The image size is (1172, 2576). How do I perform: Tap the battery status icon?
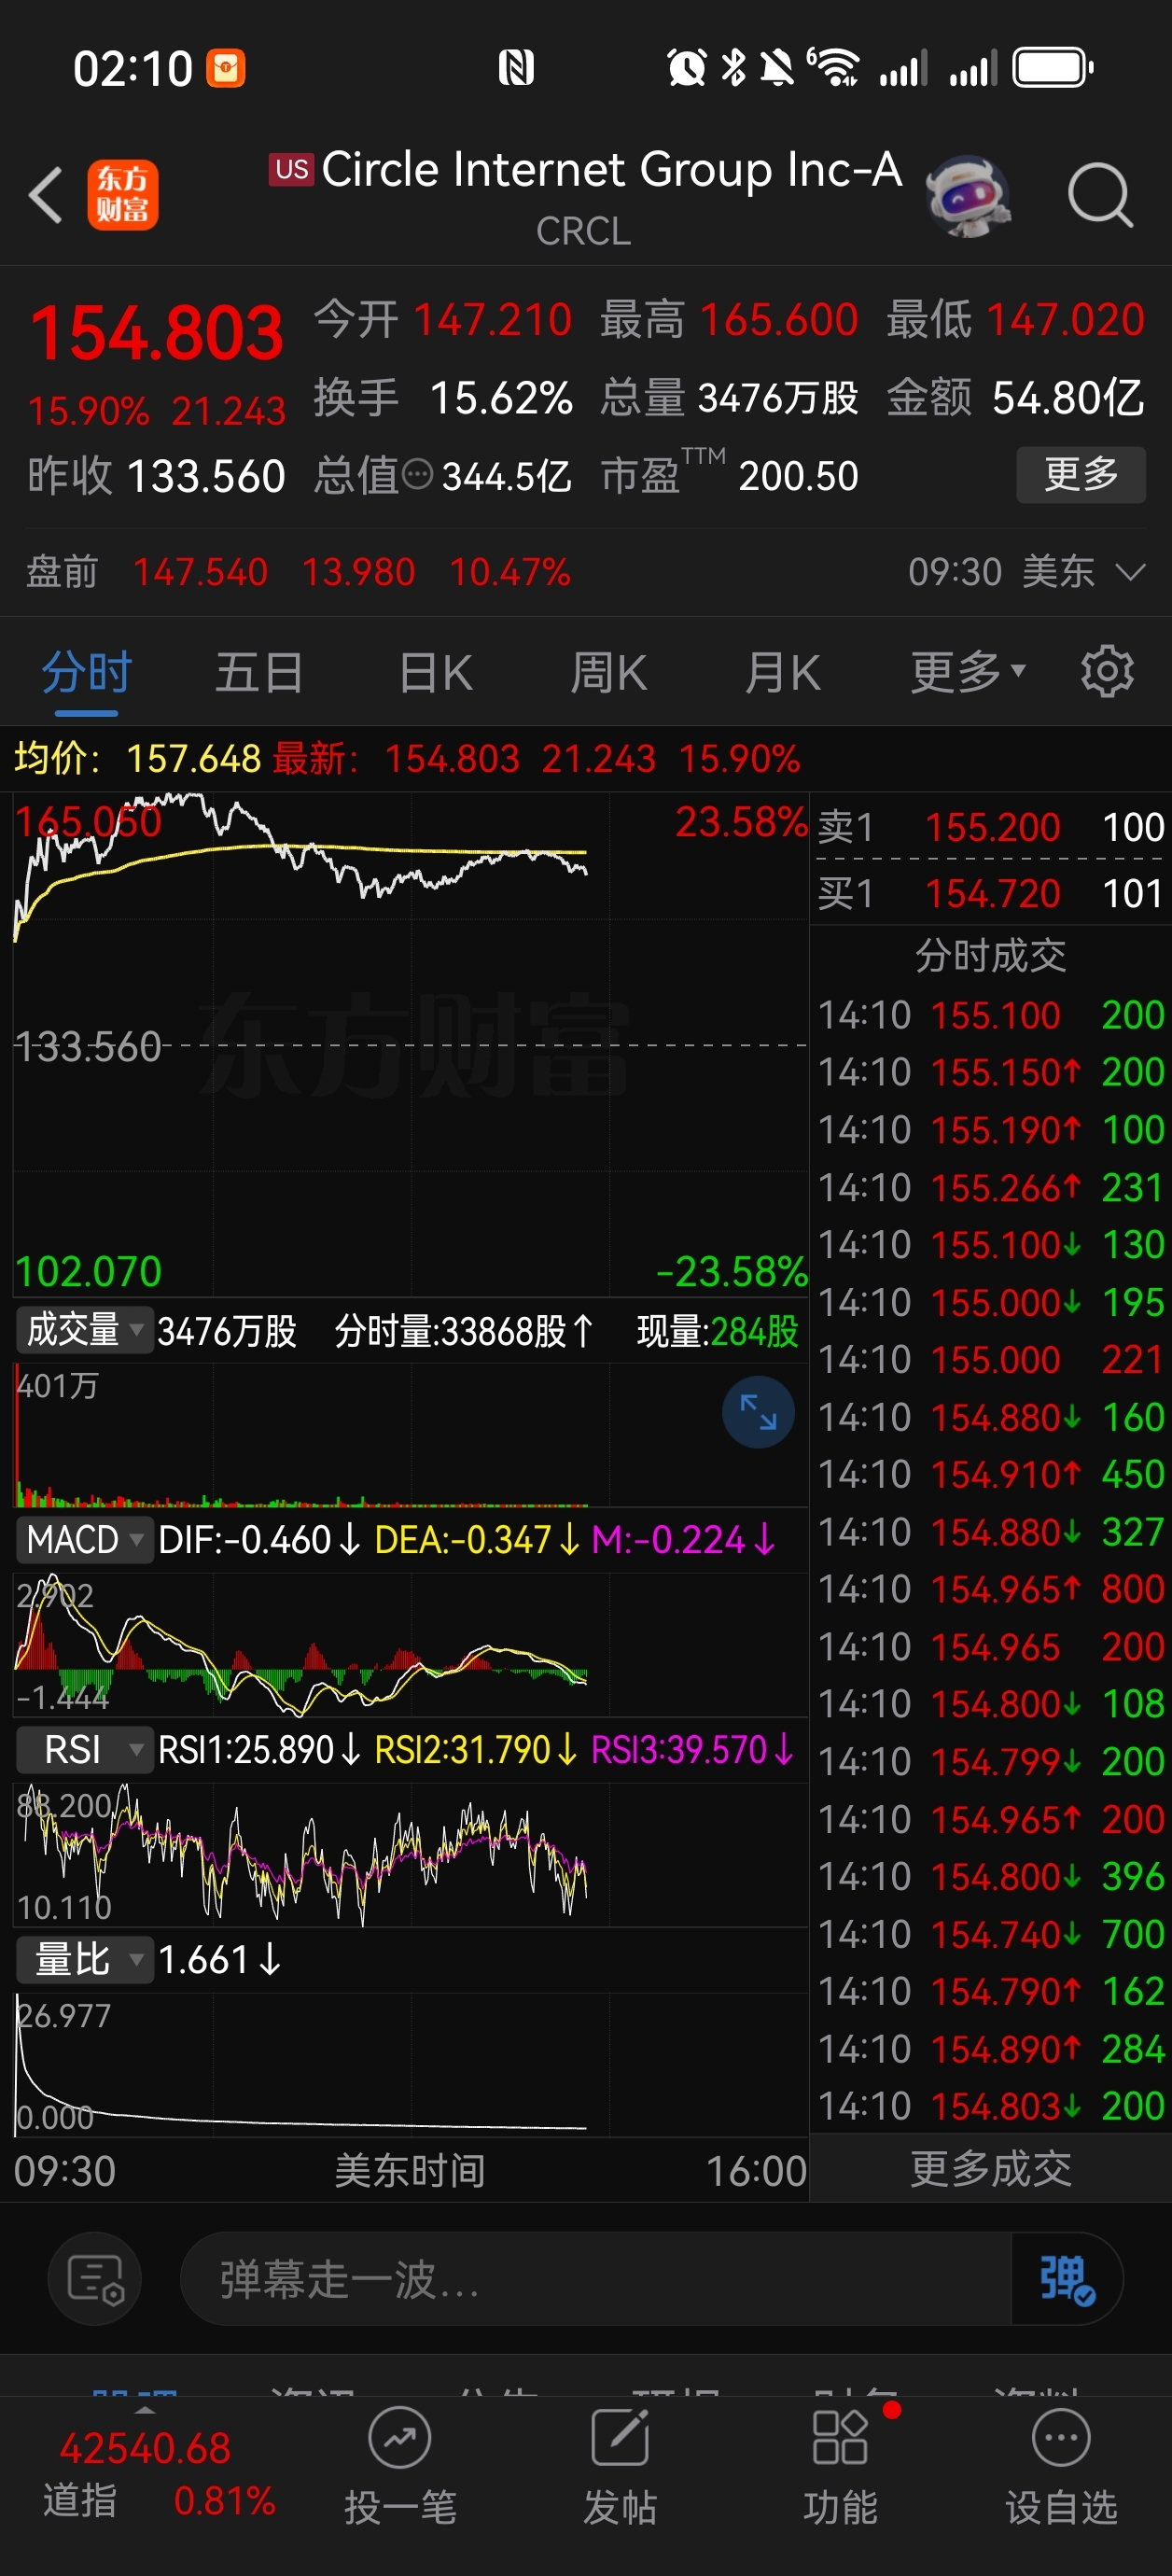pyautogui.click(x=1053, y=68)
